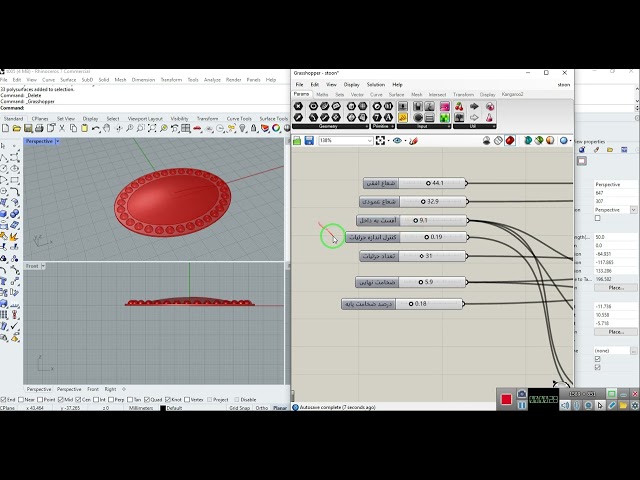The image size is (640, 480).
Task: Toggle the End osnap checkbox
Action: click(3, 400)
